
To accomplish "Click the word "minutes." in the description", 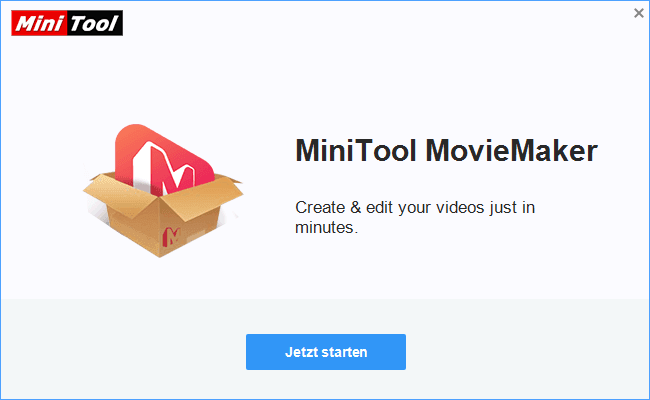I will tap(326, 228).
